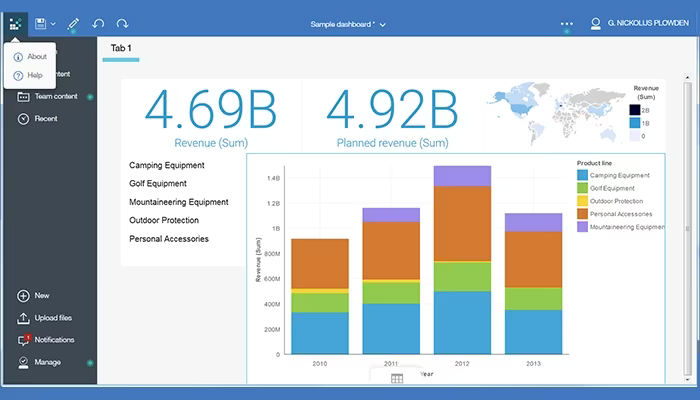Click the dashboard scrollbar up arrow

688,78
